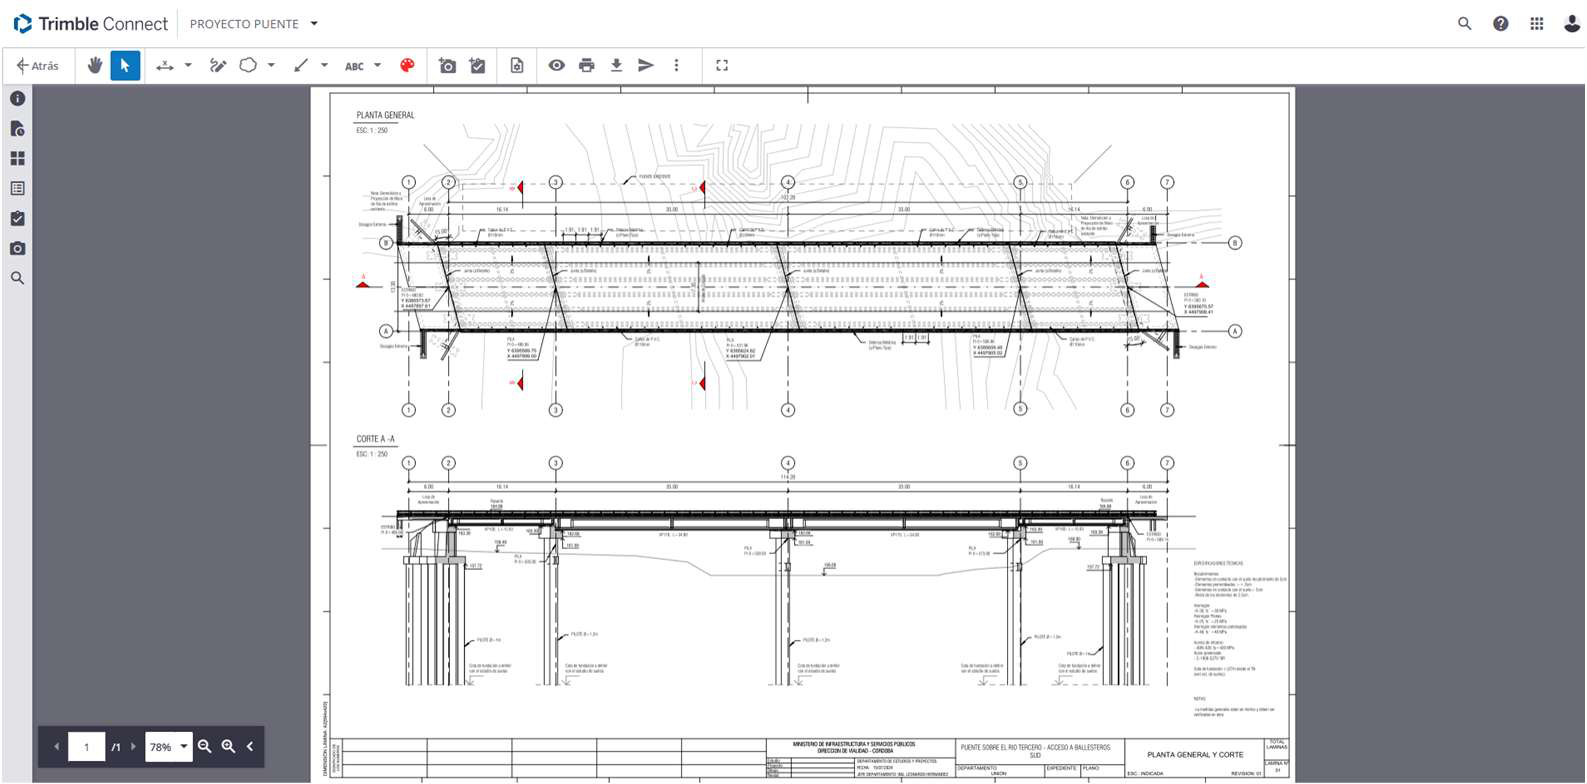The height and width of the screenshot is (784, 1587).
Task: Go to the next page arrow
Action: pyautogui.click(x=133, y=747)
